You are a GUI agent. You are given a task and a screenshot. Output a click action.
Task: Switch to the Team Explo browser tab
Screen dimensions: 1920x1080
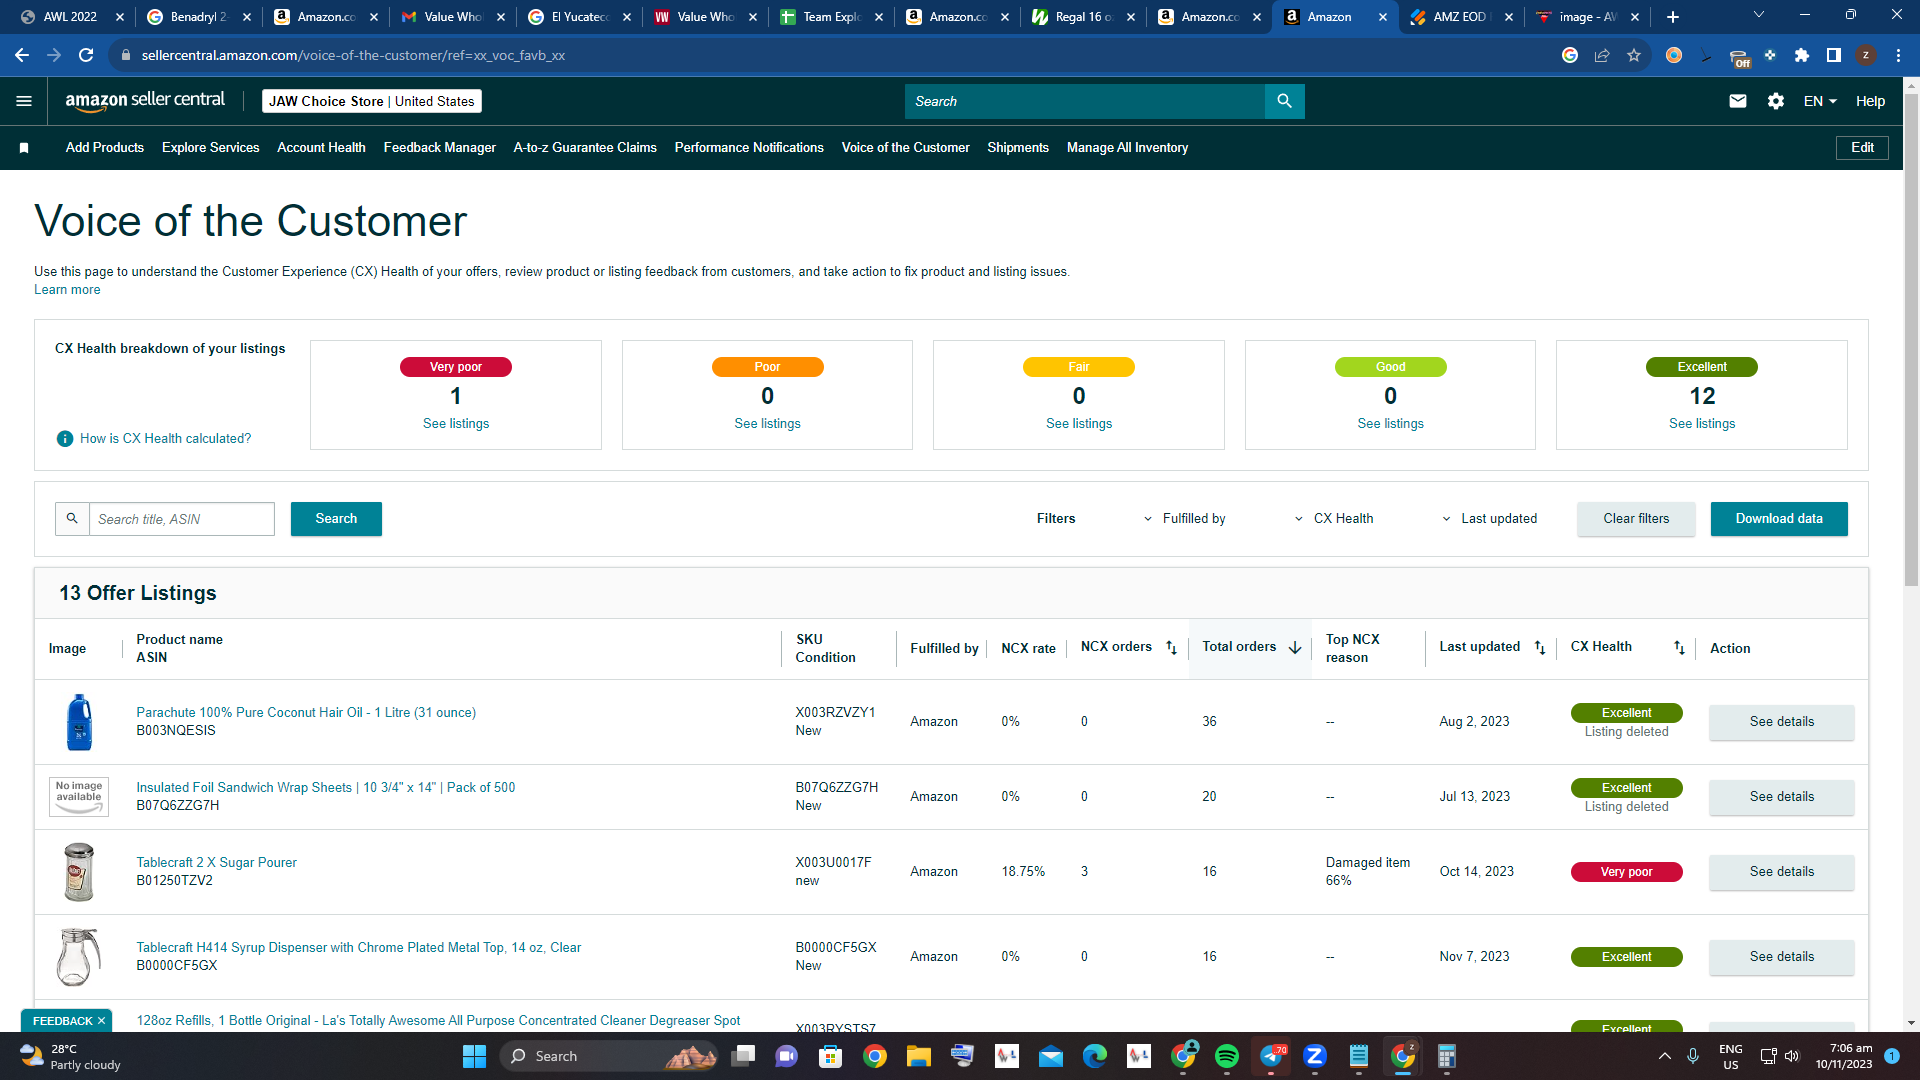pyautogui.click(x=830, y=17)
